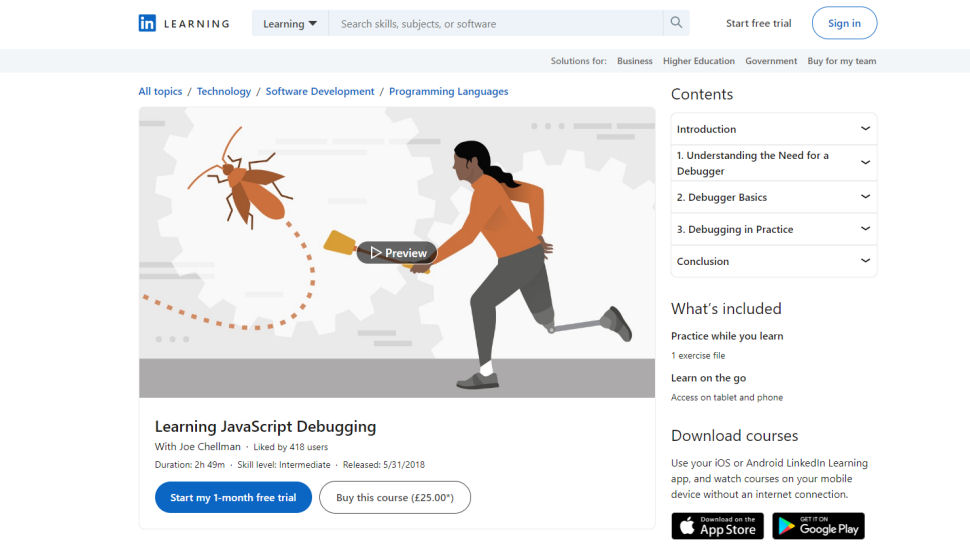Open Higher Education solutions link

pyautogui.click(x=699, y=61)
